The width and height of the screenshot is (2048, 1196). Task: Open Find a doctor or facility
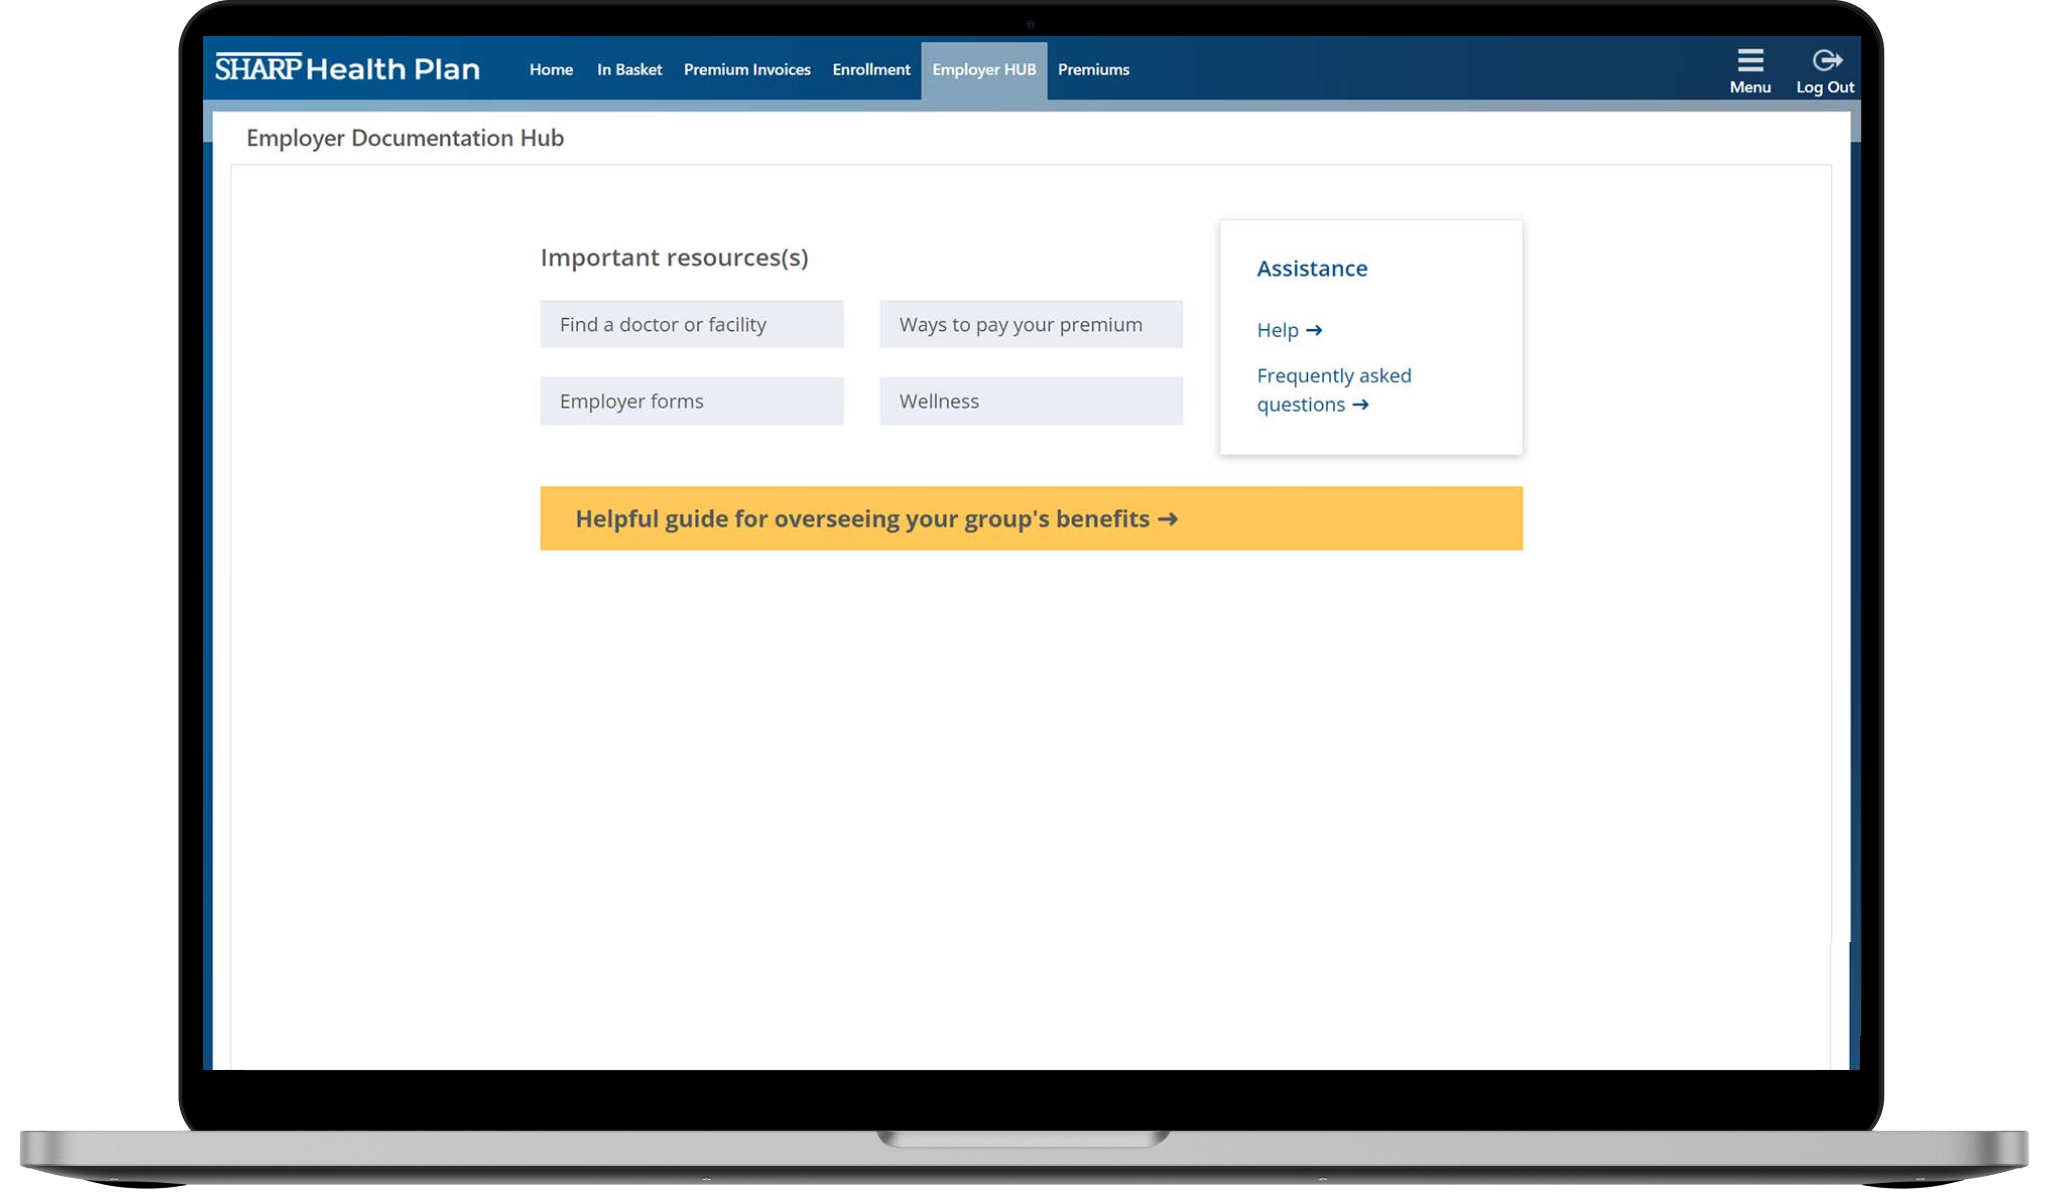click(x=691, y=324)
